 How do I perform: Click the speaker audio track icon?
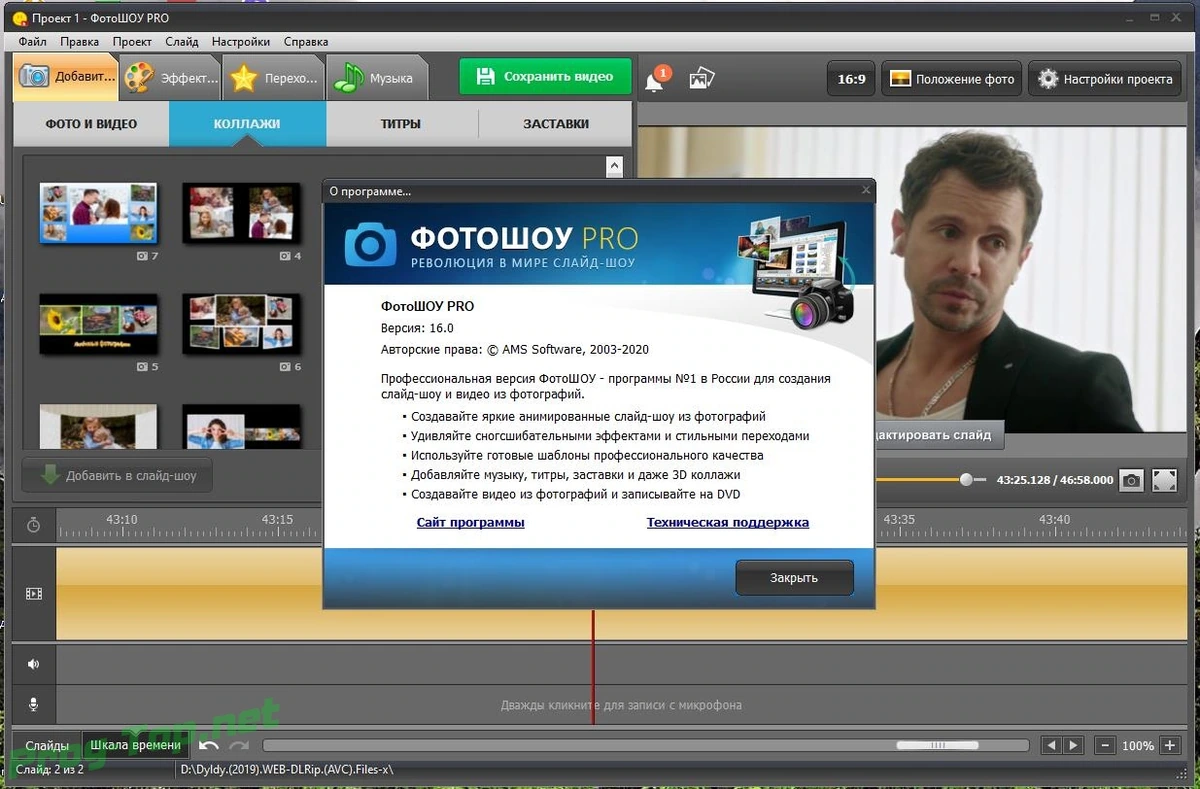click(33, 664)
